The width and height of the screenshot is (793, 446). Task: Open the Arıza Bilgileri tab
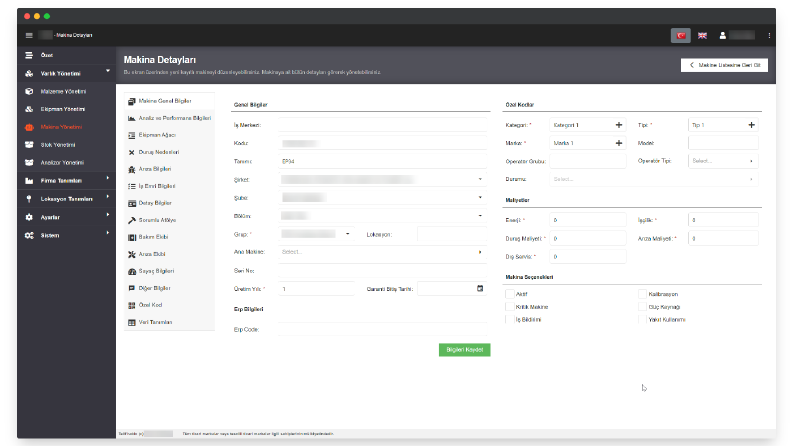point(169,169)
